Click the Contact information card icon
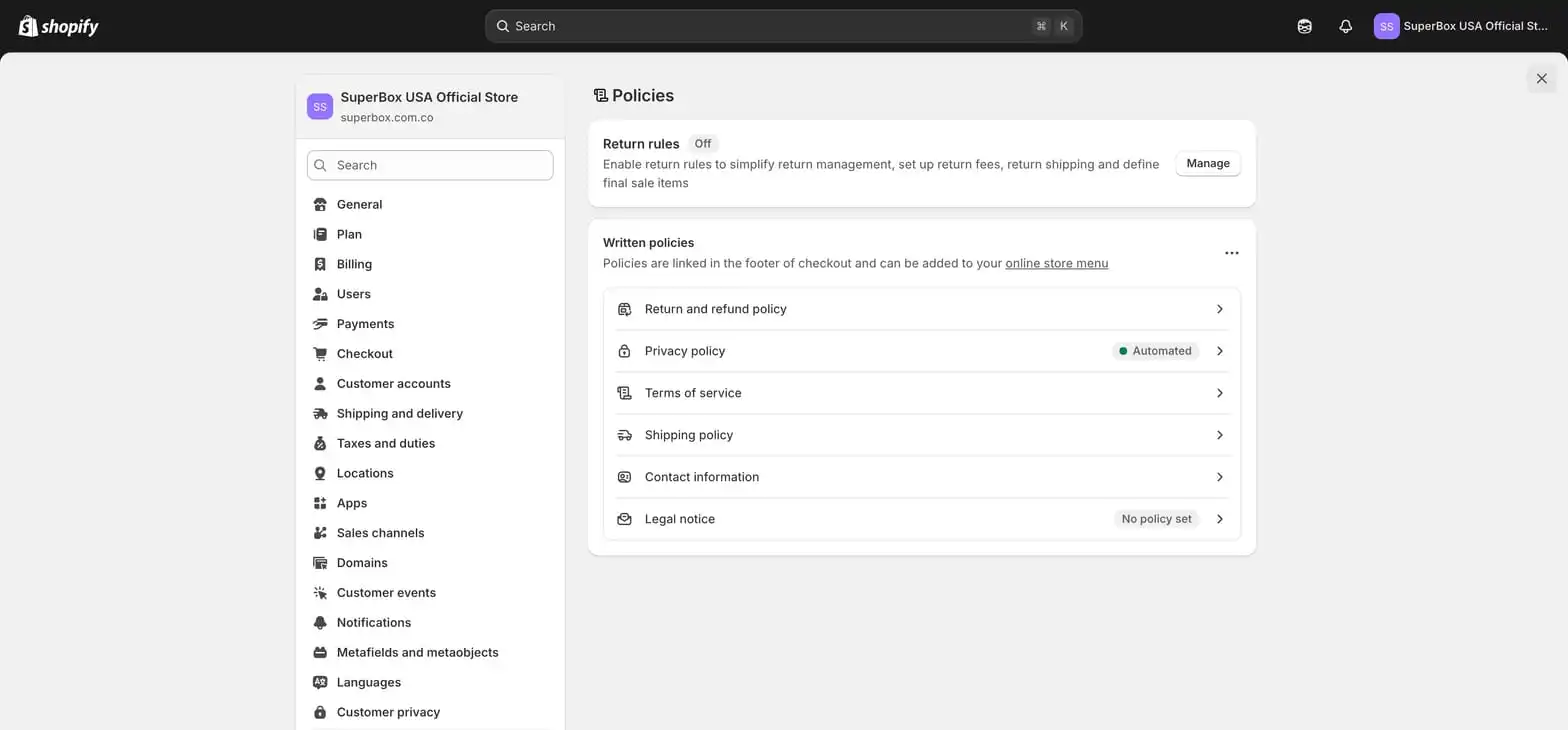 pos(624,477)
